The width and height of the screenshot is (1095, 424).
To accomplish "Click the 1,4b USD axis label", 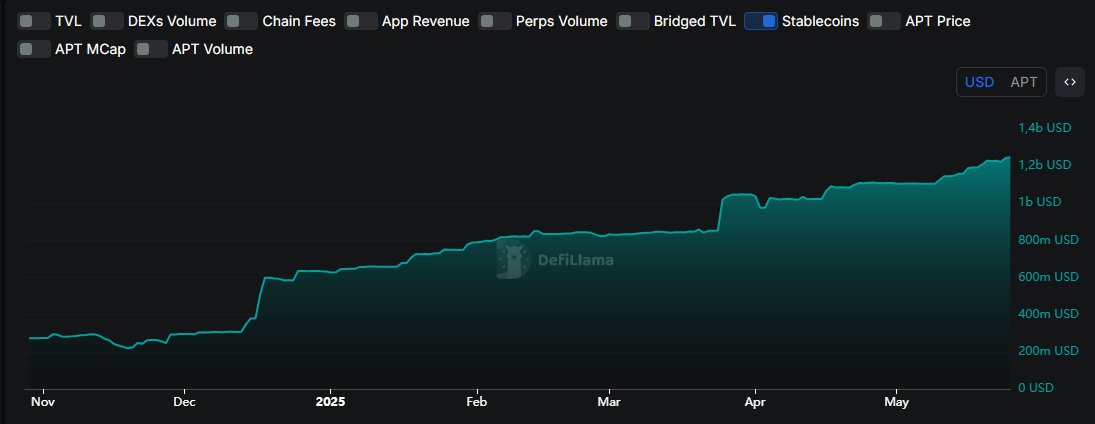I will coord(1045,128).
